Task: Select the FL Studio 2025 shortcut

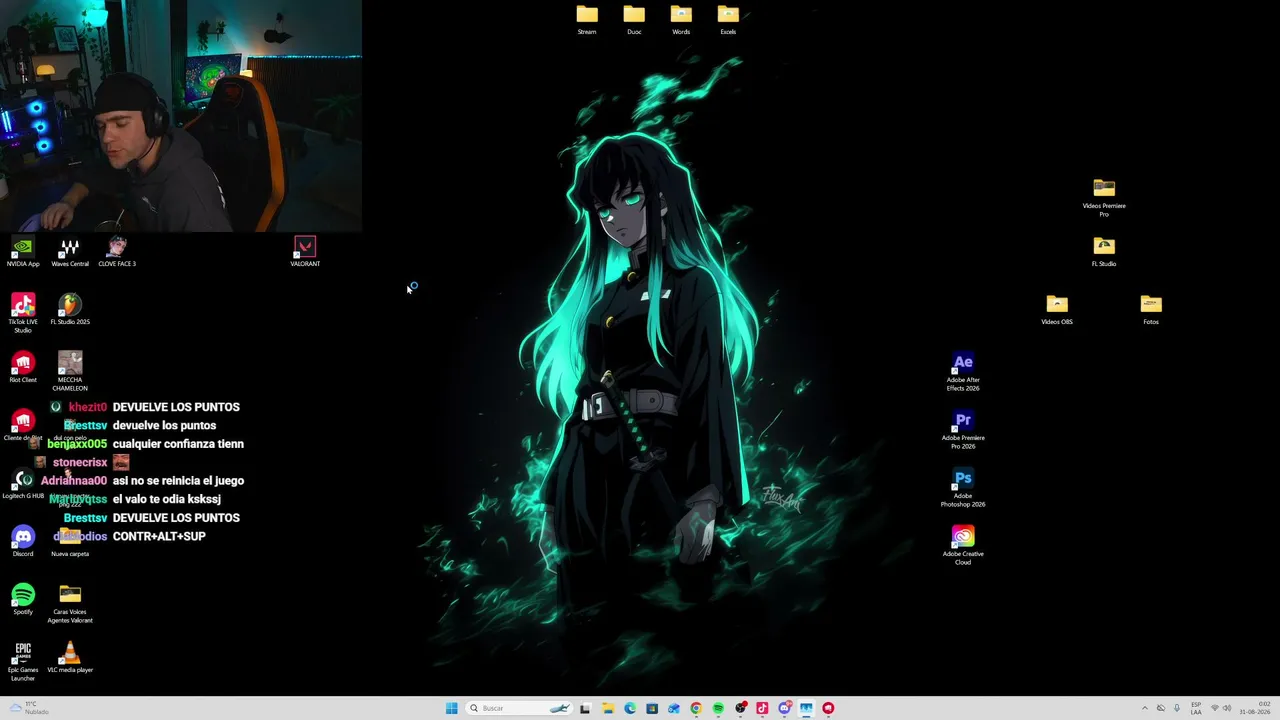Action: (x=70, y=310)
